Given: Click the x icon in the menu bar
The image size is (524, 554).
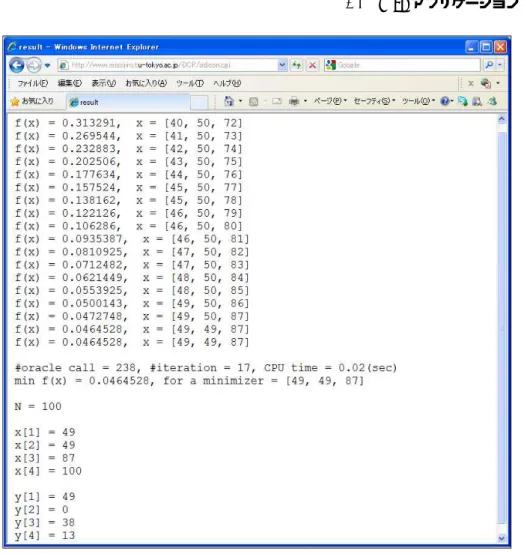Looking at the screenshot, I should [x=471, y=83].
